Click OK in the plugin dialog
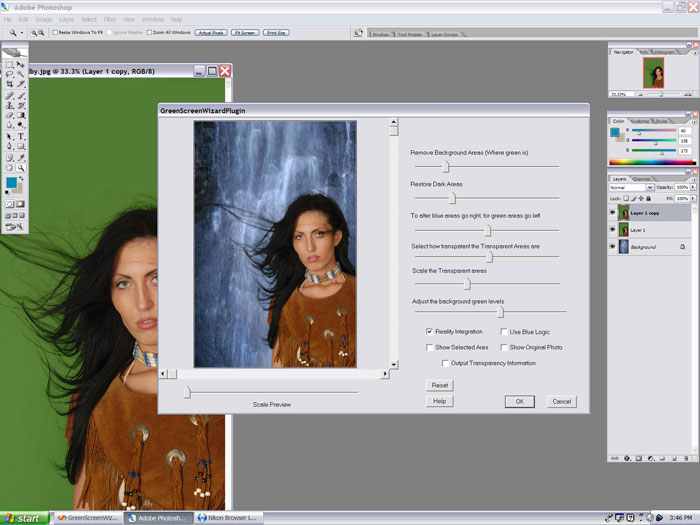This screenshot has height=525, width=700. click(x=520, y=401)
